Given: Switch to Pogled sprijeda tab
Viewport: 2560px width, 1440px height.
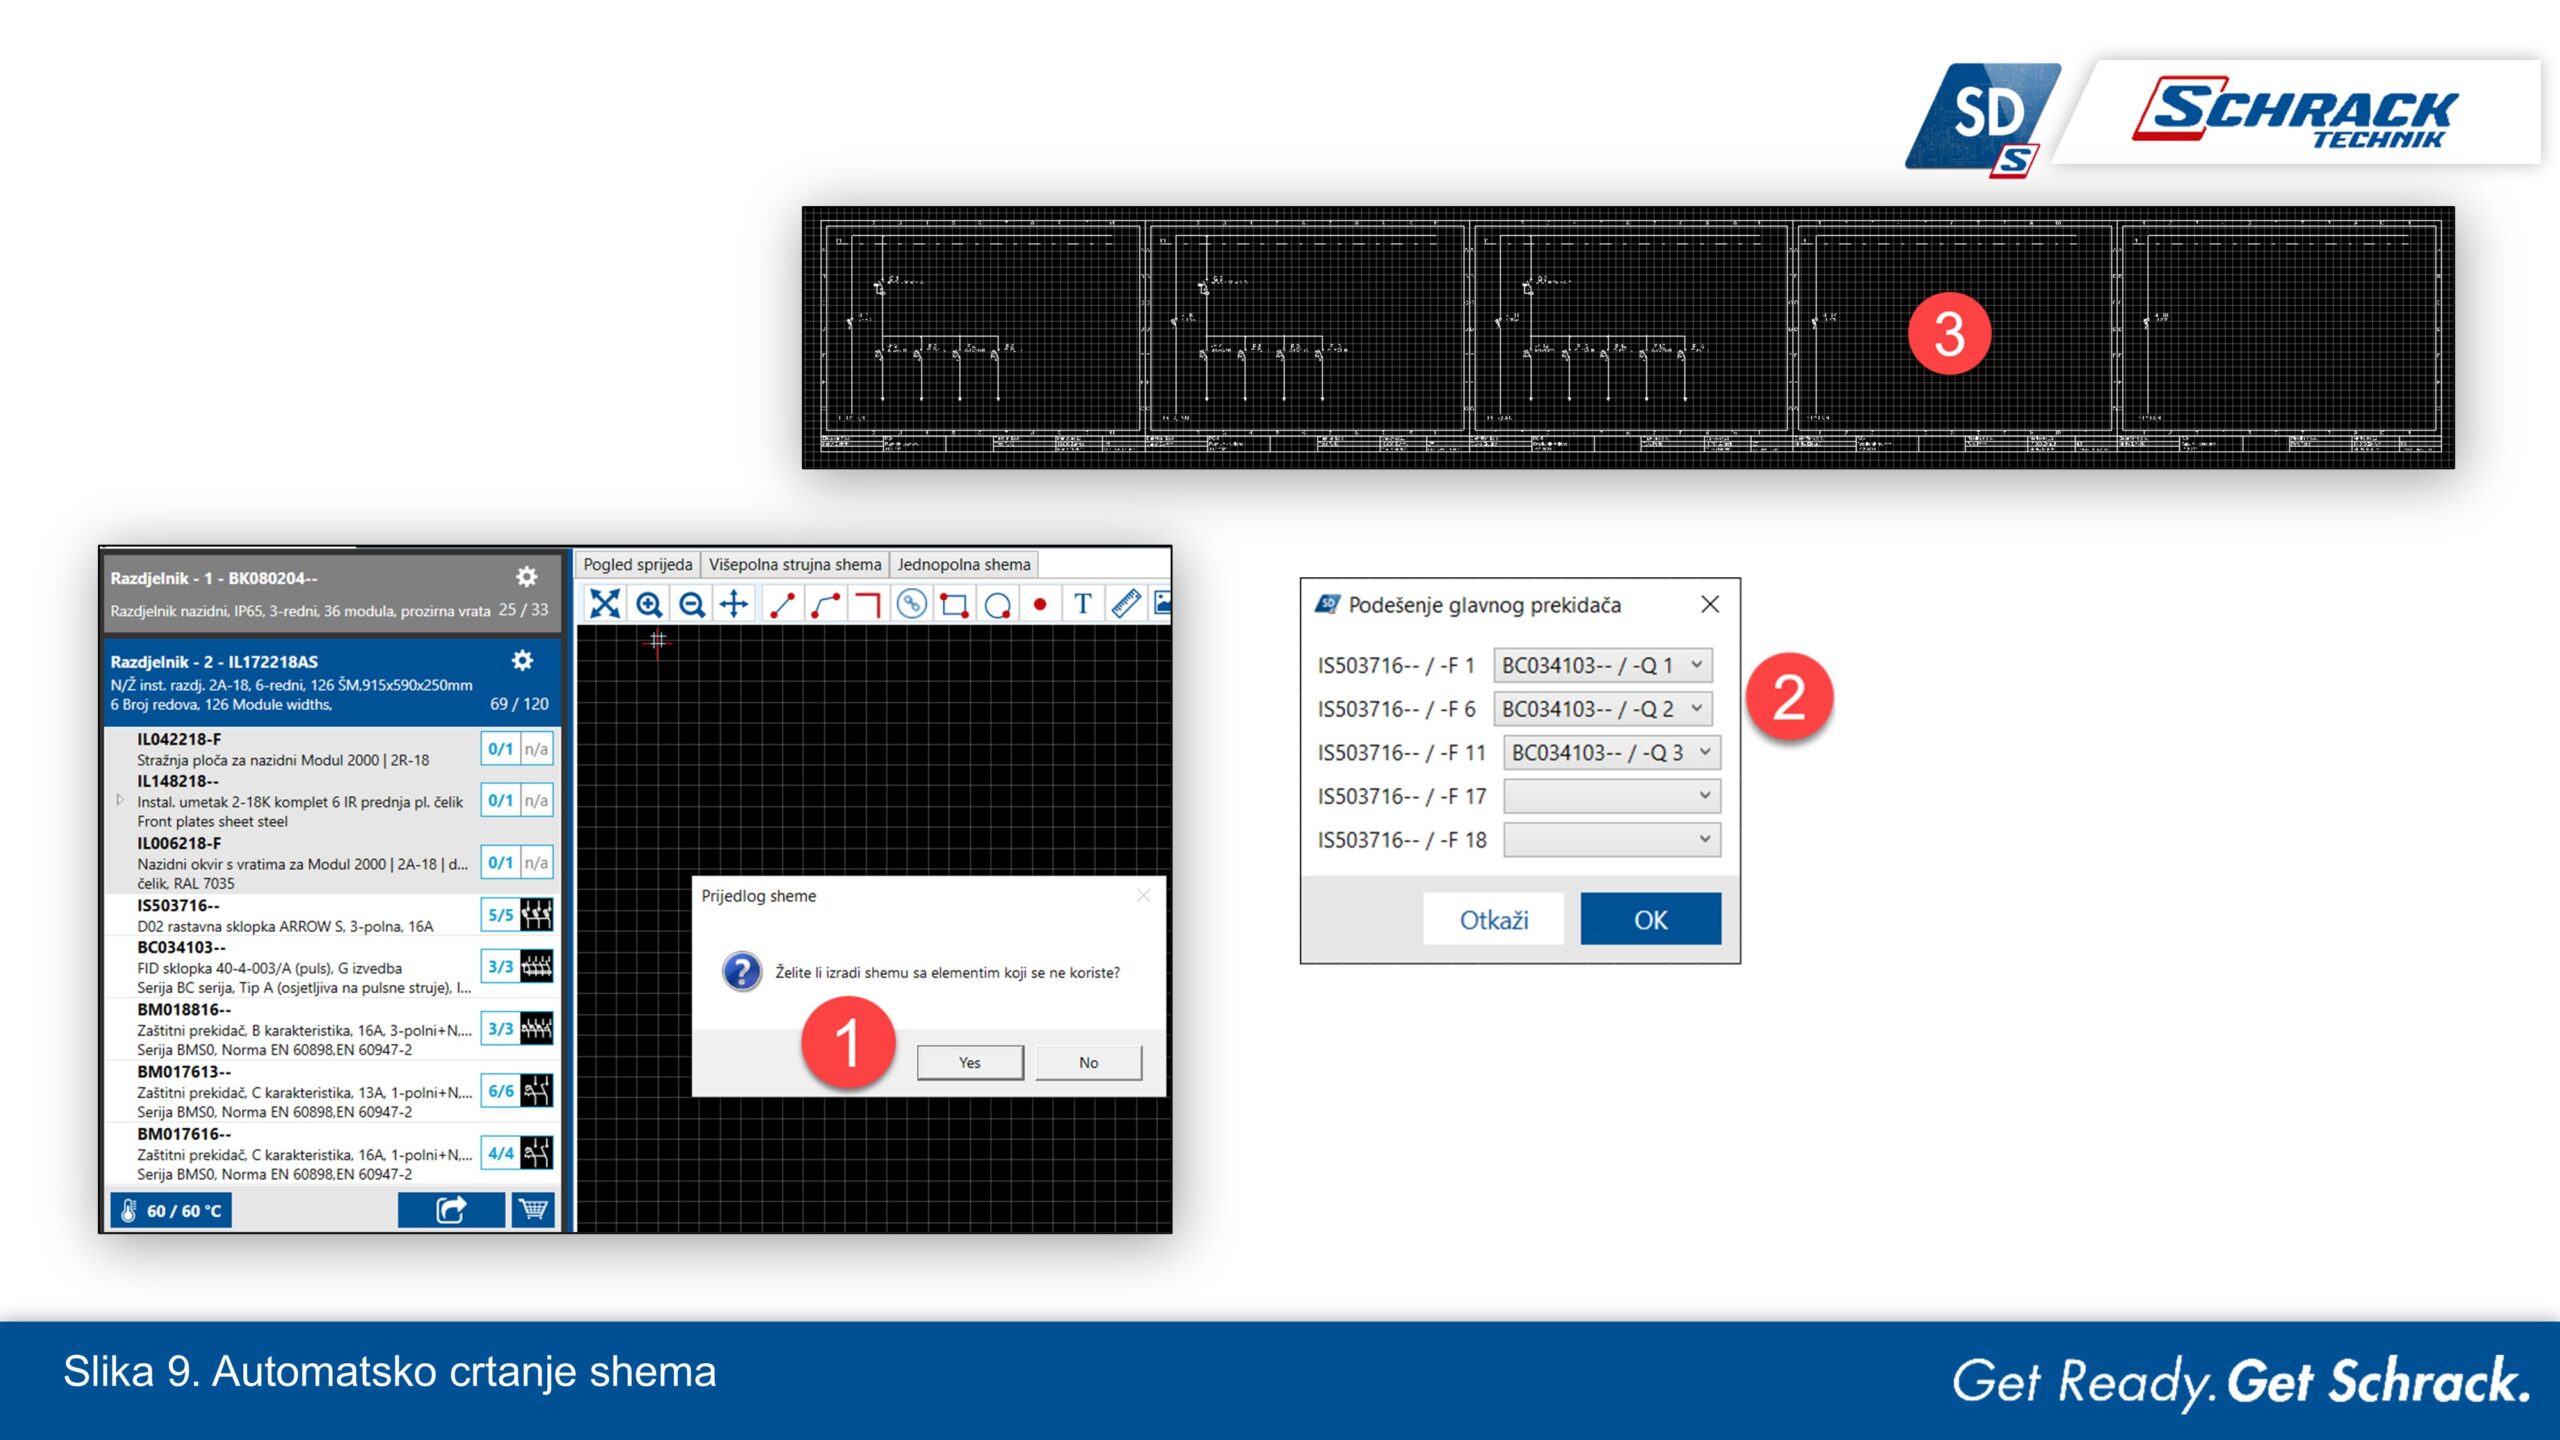Looking at the screenshot, I should pos(638,564).
